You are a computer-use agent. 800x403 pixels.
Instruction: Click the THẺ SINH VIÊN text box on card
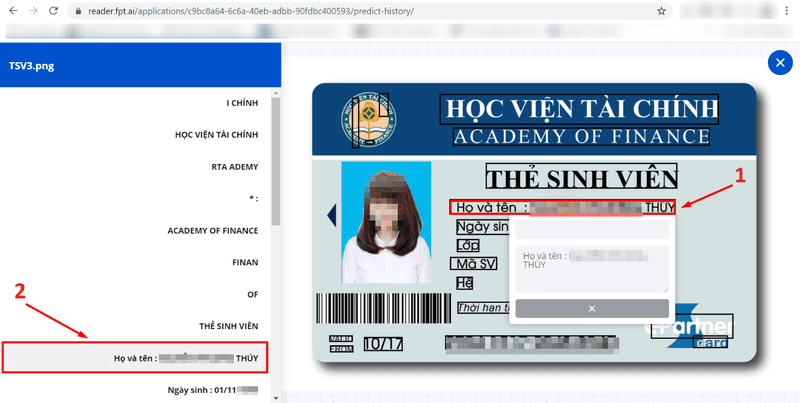click(x=582, y=178)
